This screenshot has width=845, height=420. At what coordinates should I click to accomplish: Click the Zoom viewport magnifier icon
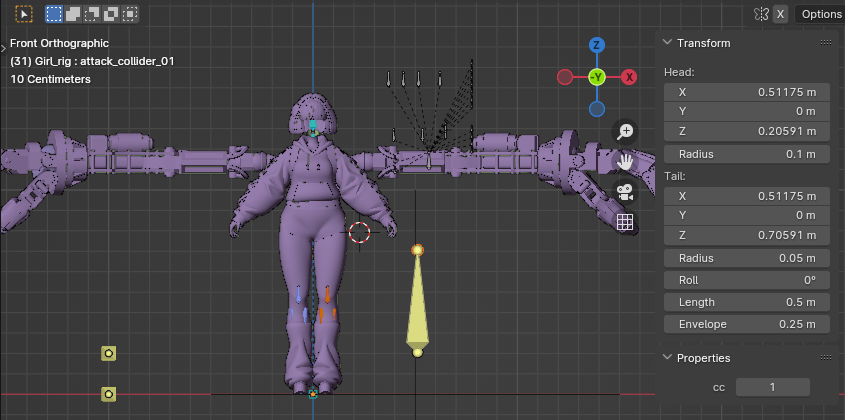[625, 132]
